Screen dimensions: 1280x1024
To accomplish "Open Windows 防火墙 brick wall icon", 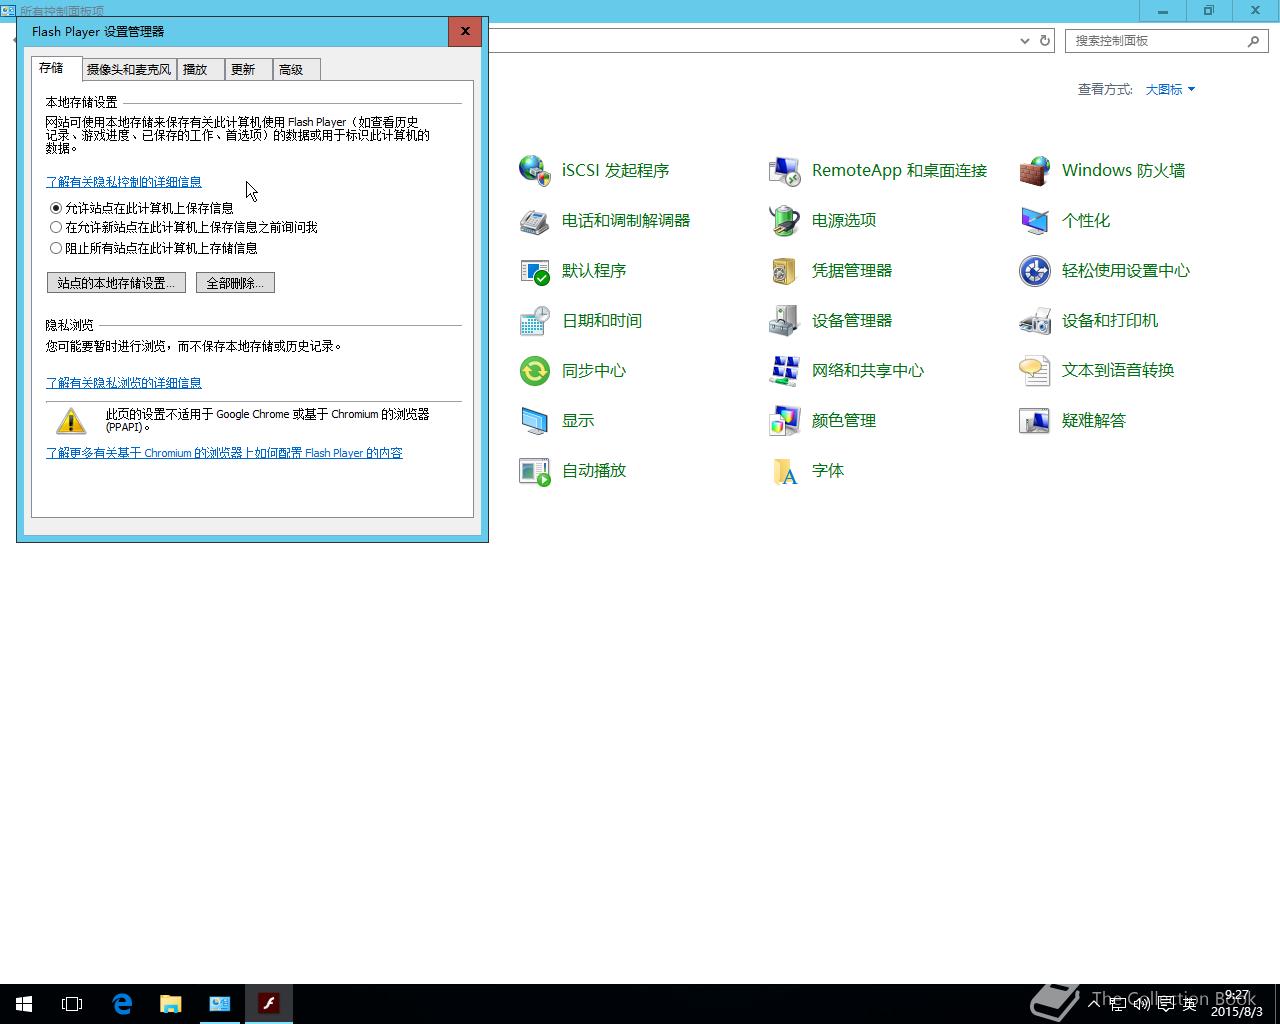I will click(x=1035, y=170).
